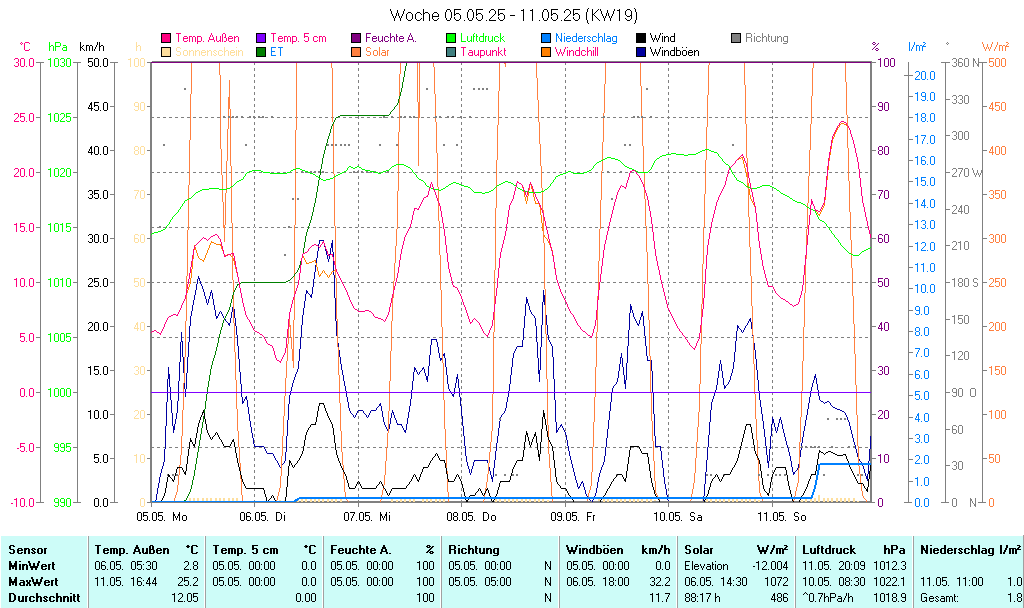Viewport: 1024px width, 608px height.
Task: Click the gray Richtung legend swatch
Action: (x=736, y=38)
